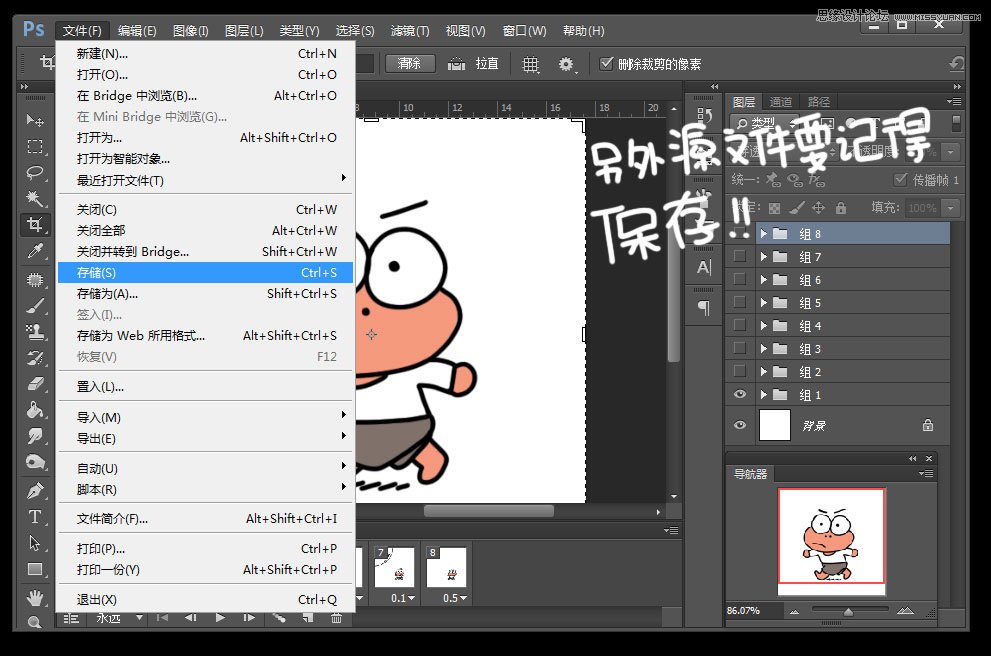Select the Rectangular Marquee tool

(35, 147)
